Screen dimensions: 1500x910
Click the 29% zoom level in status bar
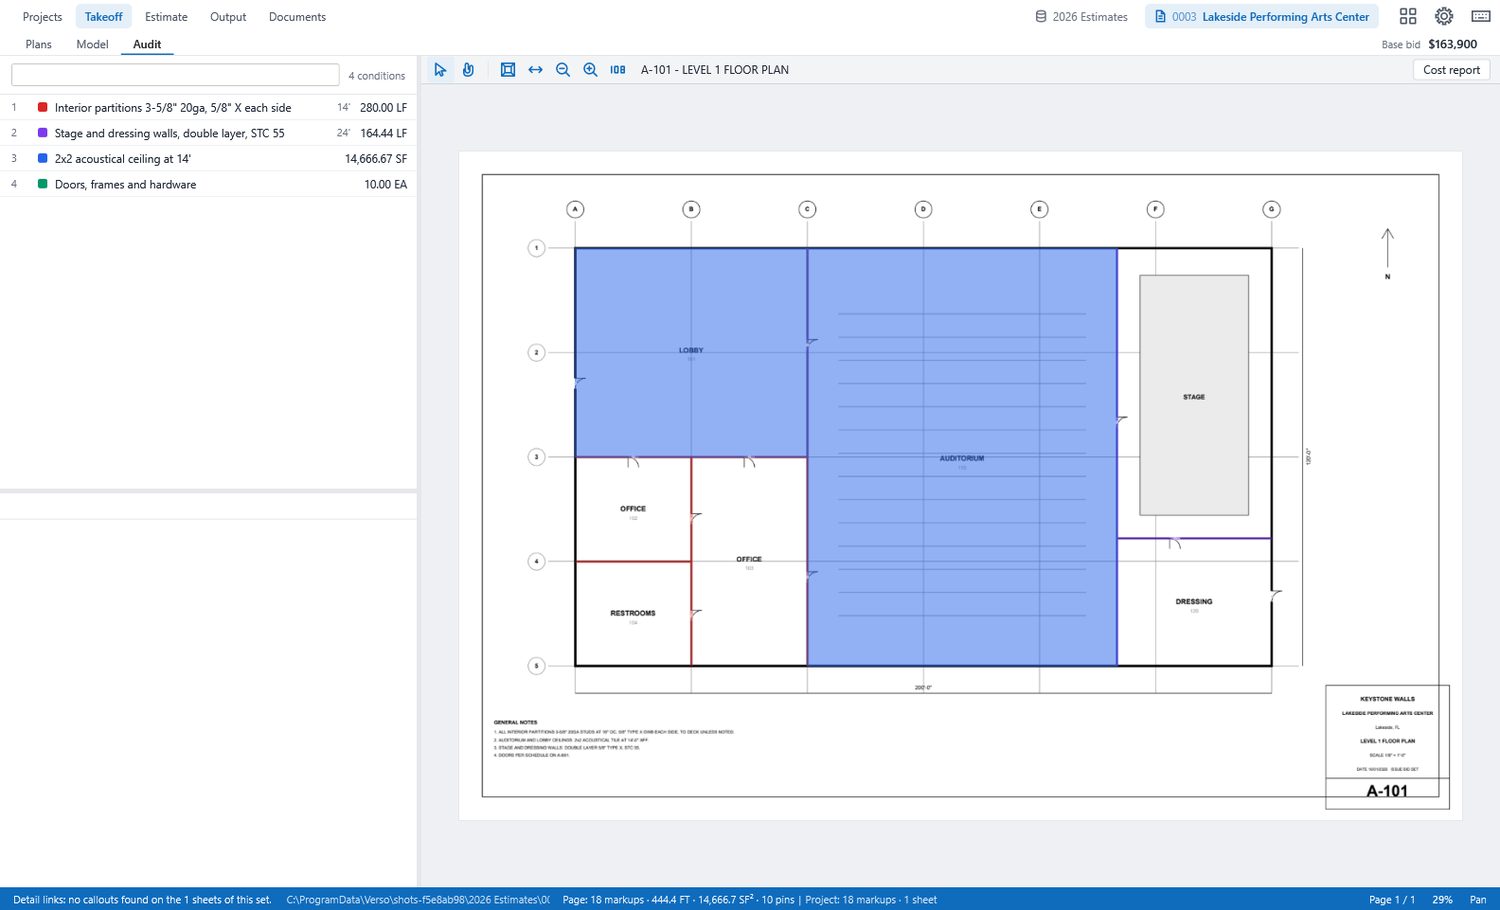(1442, 900)
